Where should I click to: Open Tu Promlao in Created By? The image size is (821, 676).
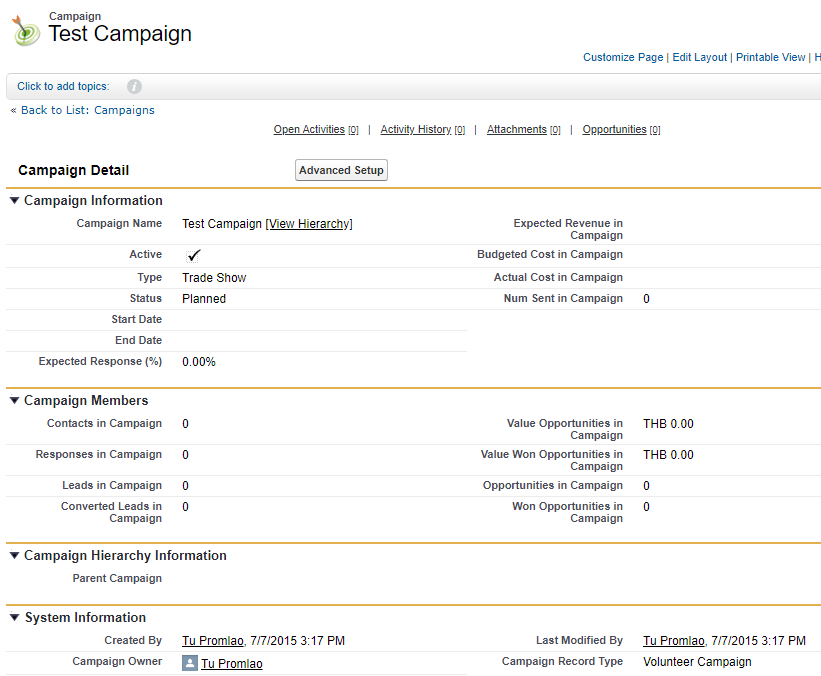(212, 641)
